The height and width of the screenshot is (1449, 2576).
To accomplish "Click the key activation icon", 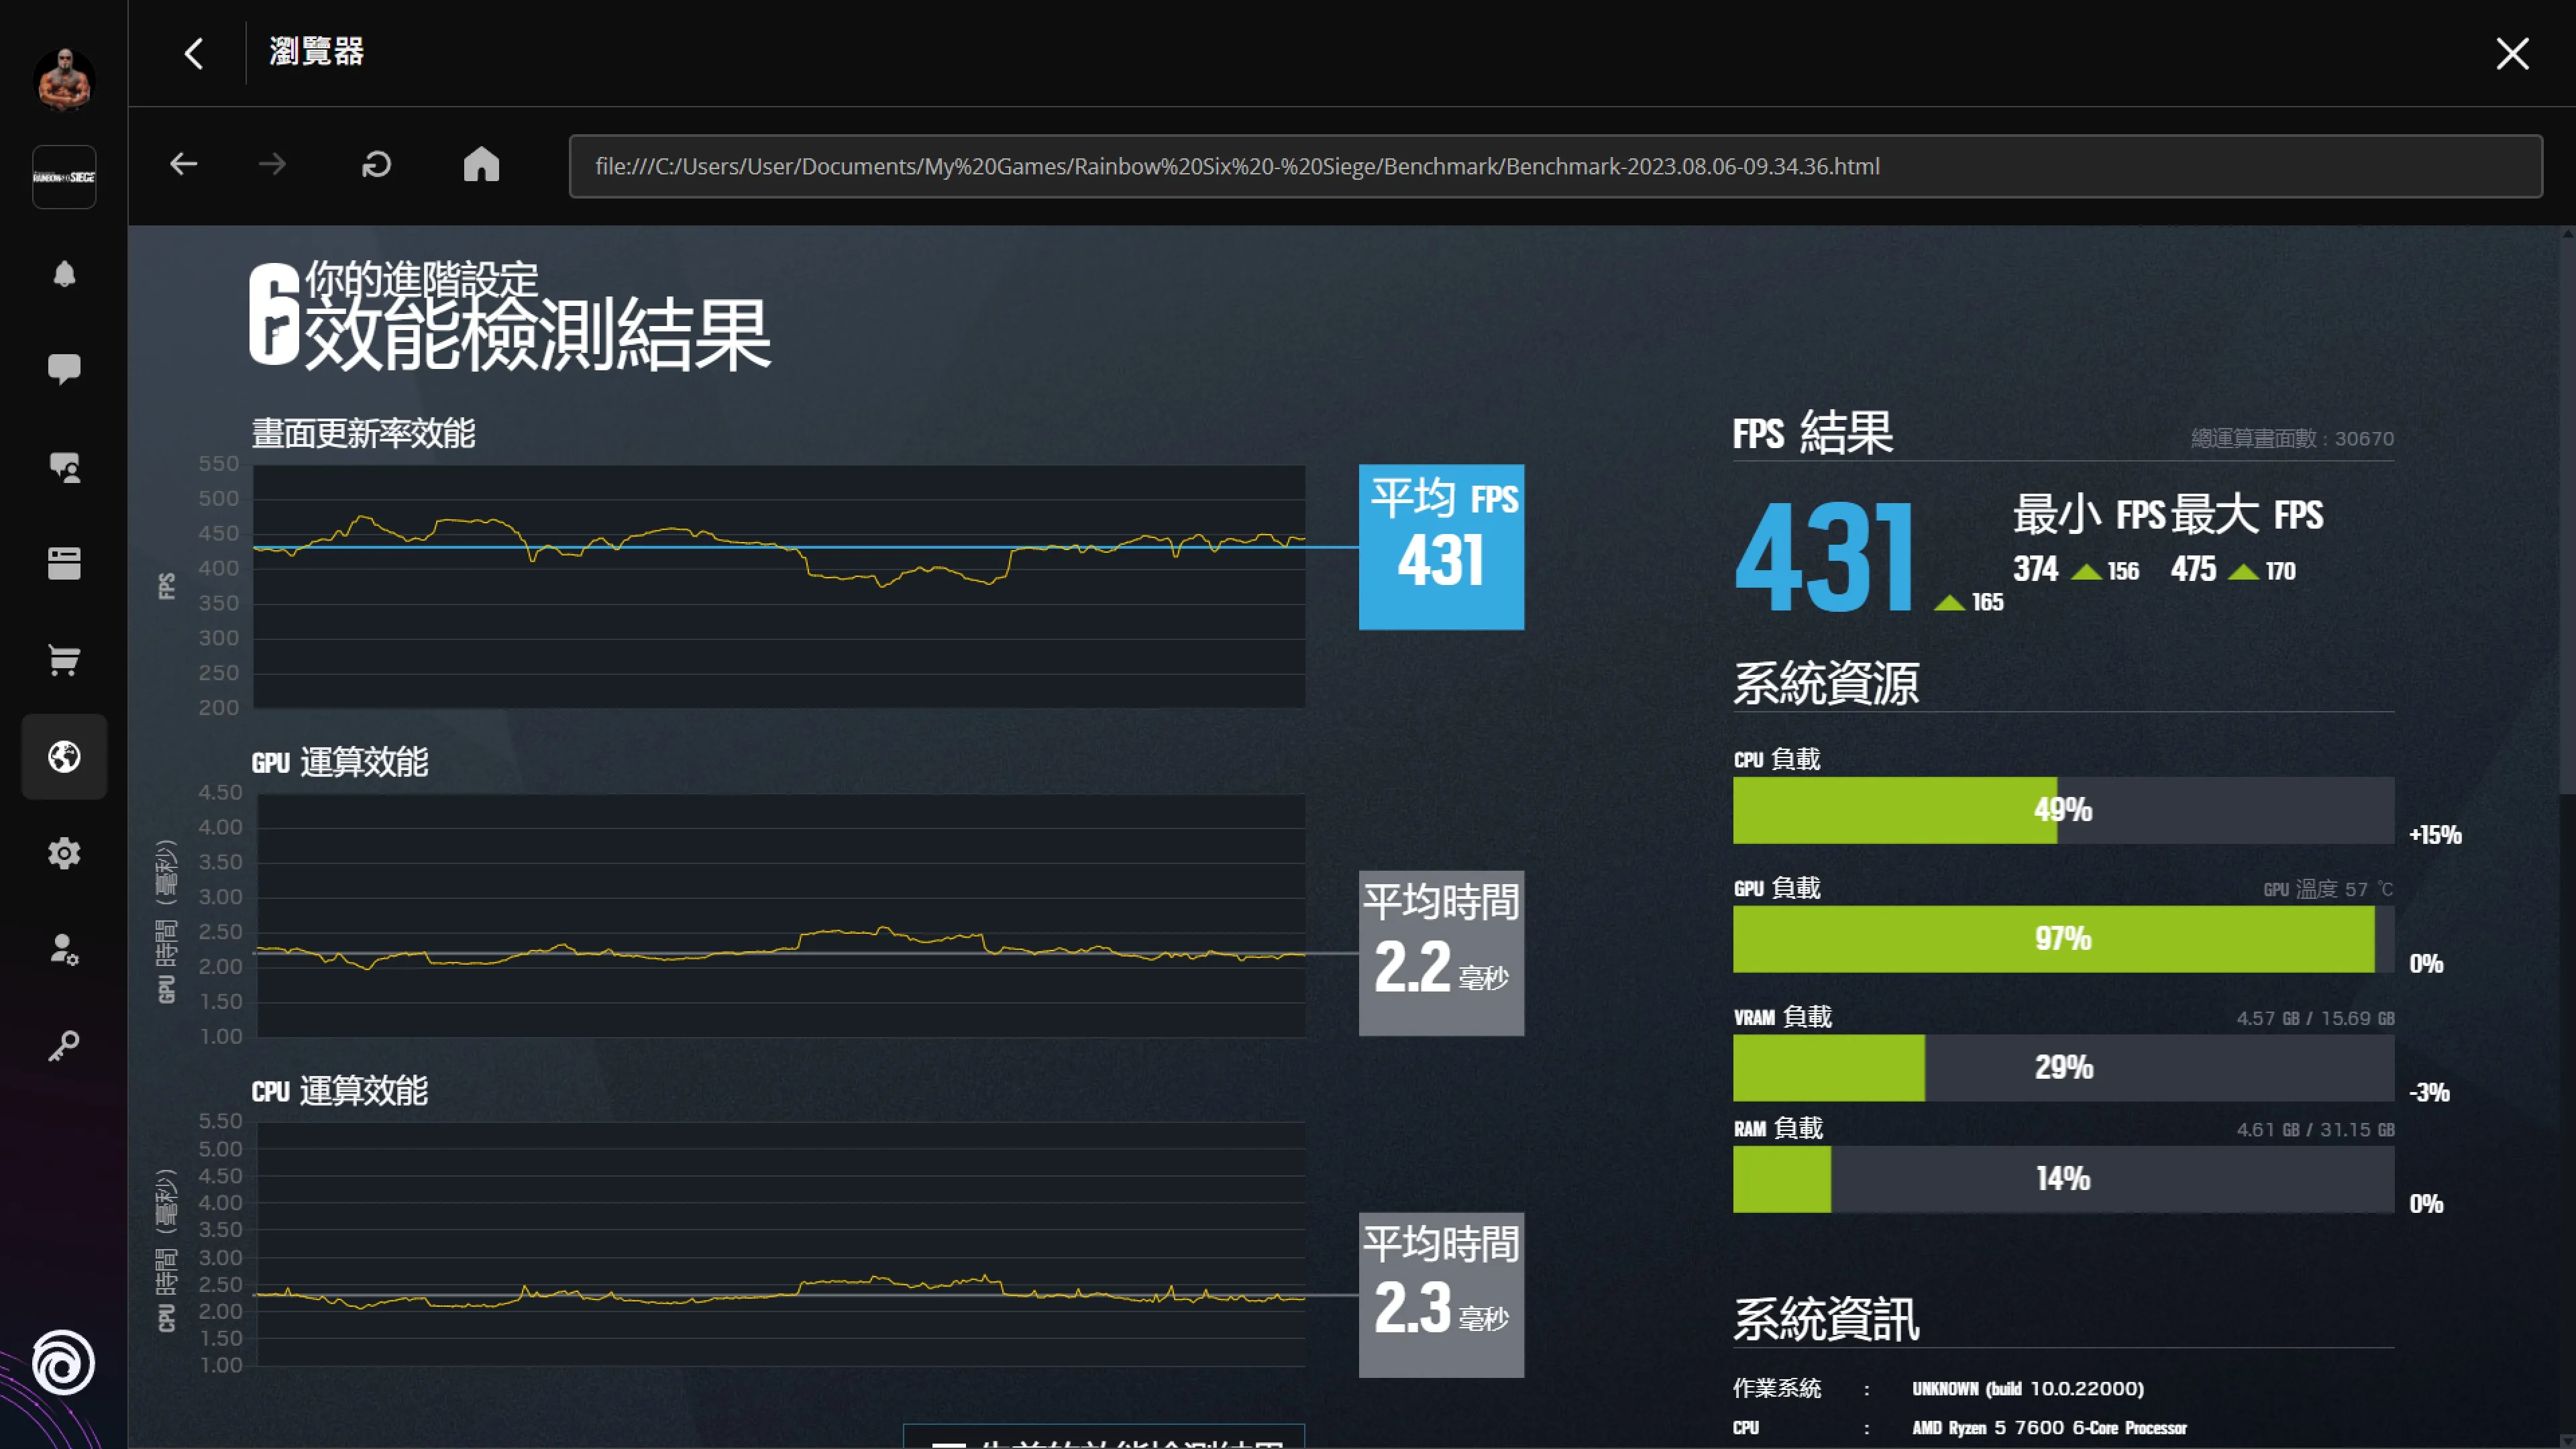I will 64,1046.
